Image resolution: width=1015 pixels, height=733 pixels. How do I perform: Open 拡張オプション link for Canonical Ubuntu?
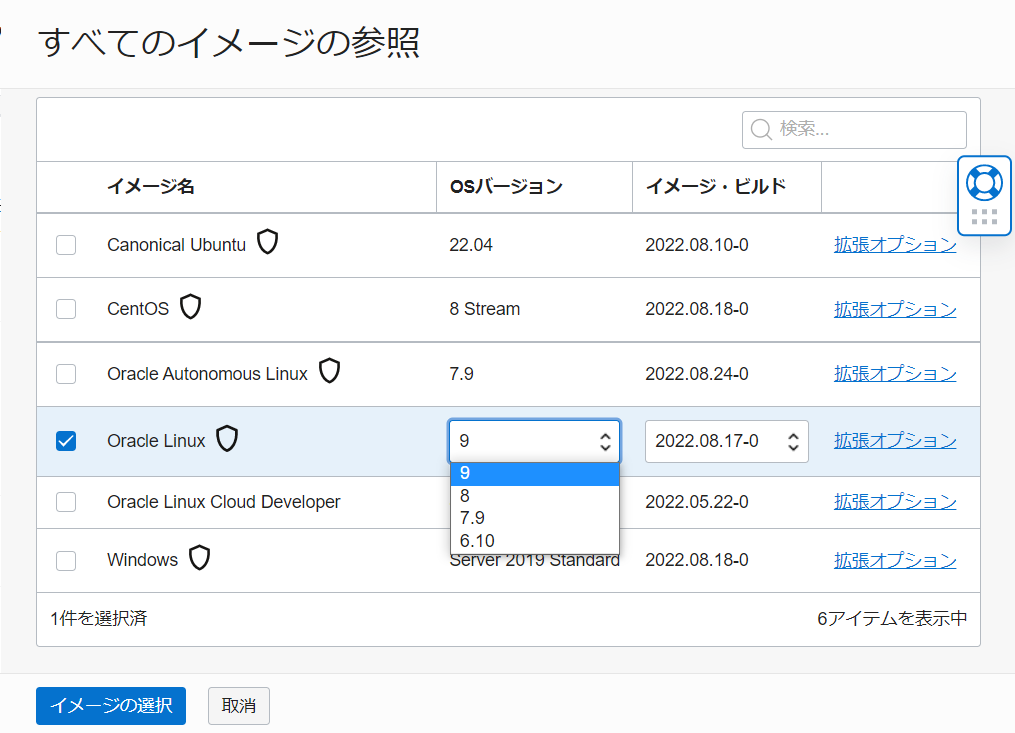[895, 245]
